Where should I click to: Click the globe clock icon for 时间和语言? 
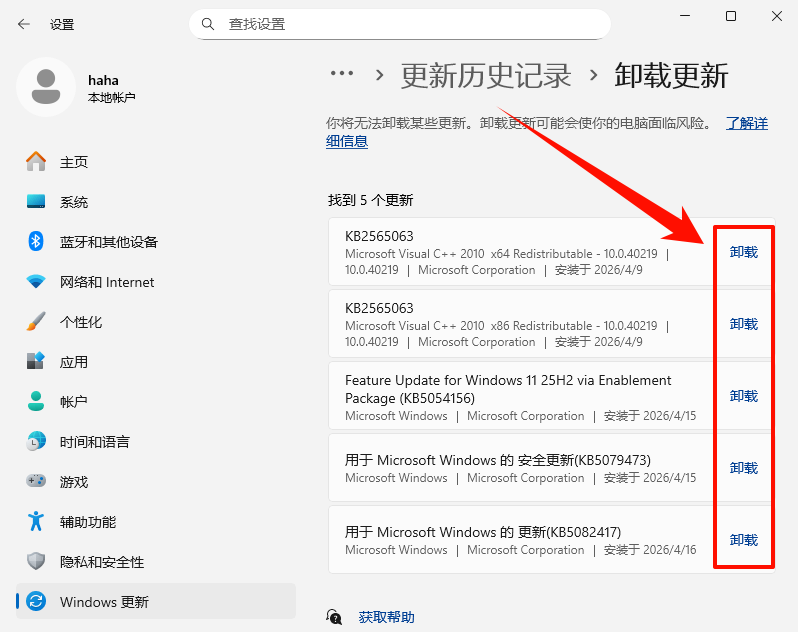pos(36,441)
